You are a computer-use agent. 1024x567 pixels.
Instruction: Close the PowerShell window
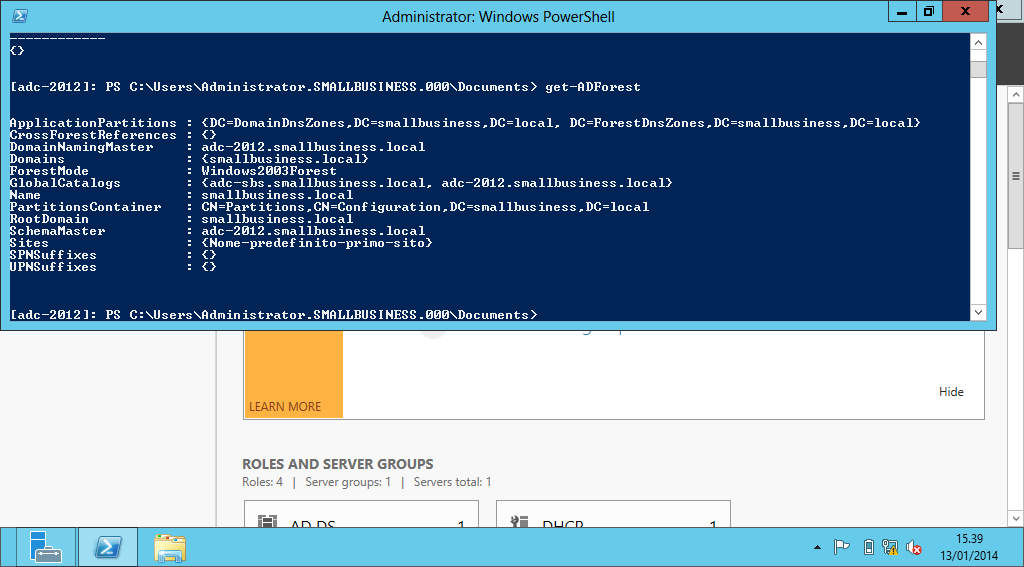[965, 11]
